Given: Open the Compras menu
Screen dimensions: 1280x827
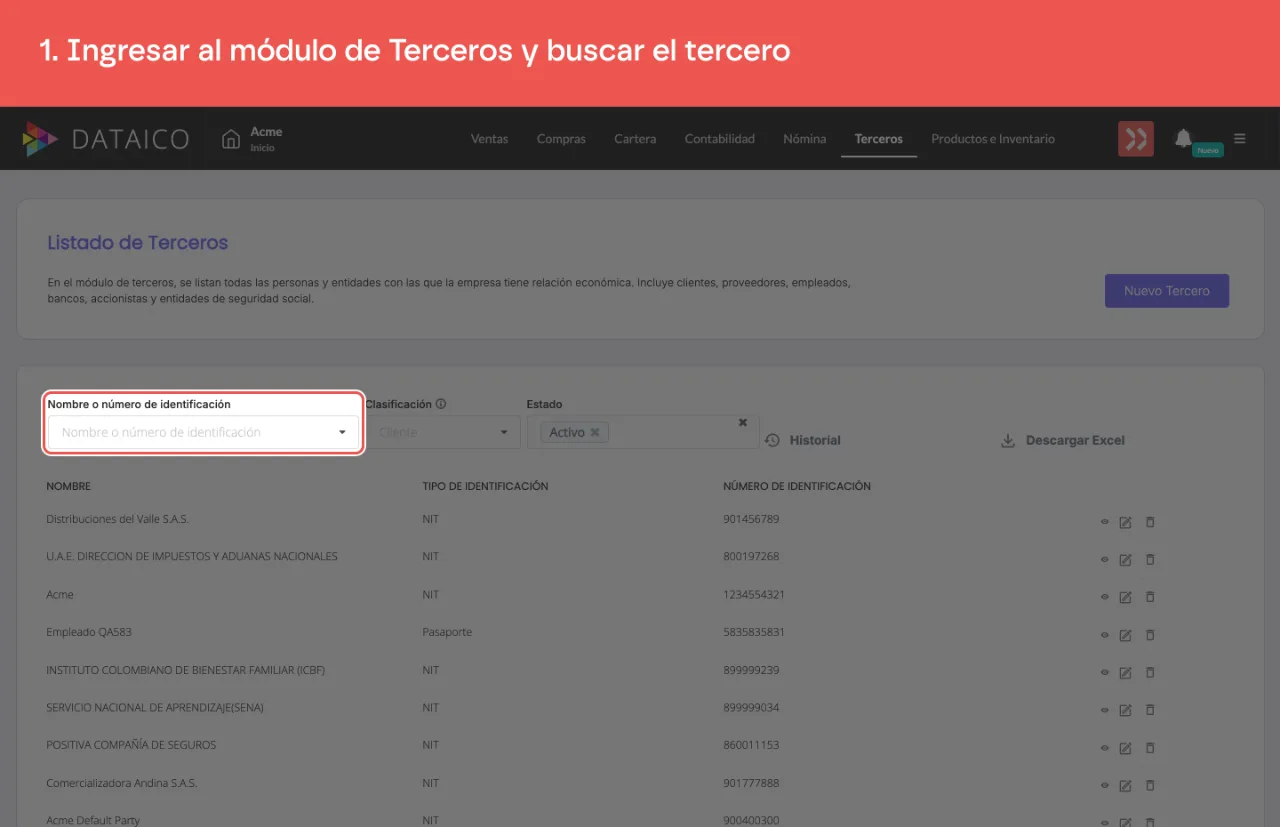Looking at the screenshot, I should click(561, 139).
